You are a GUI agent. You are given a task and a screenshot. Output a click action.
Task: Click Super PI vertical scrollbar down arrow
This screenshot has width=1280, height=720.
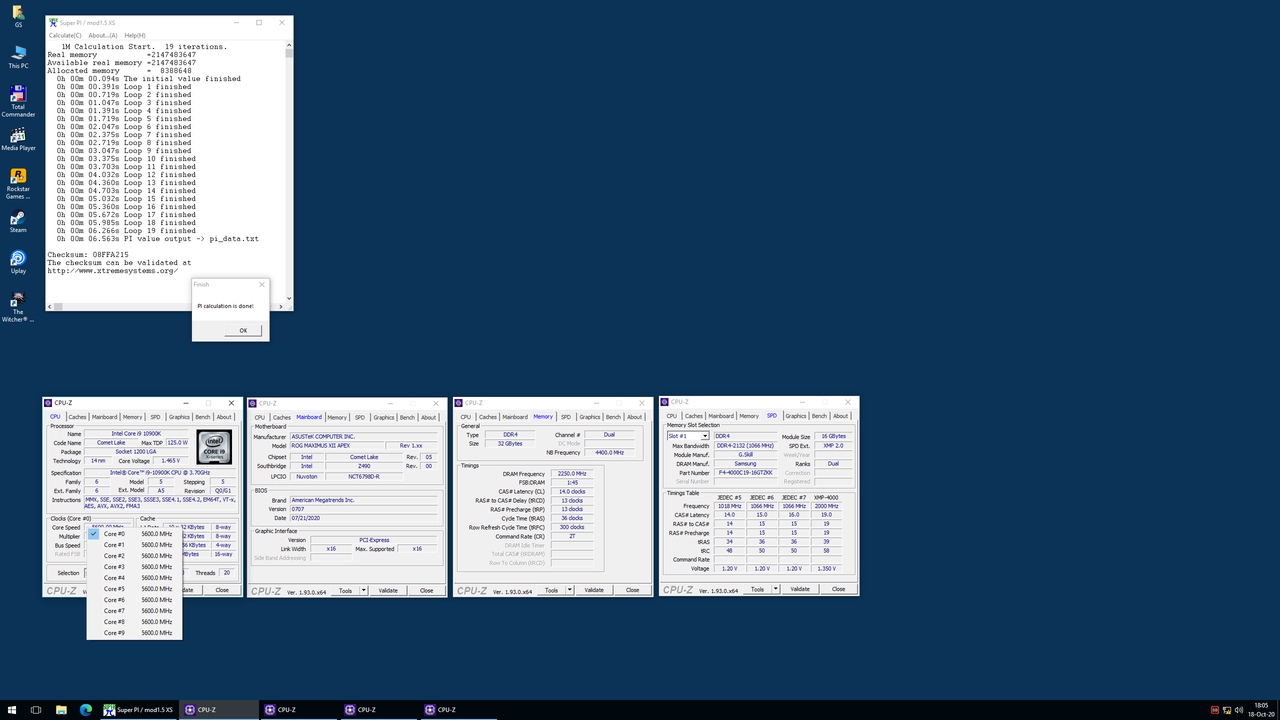click(289, 297)
